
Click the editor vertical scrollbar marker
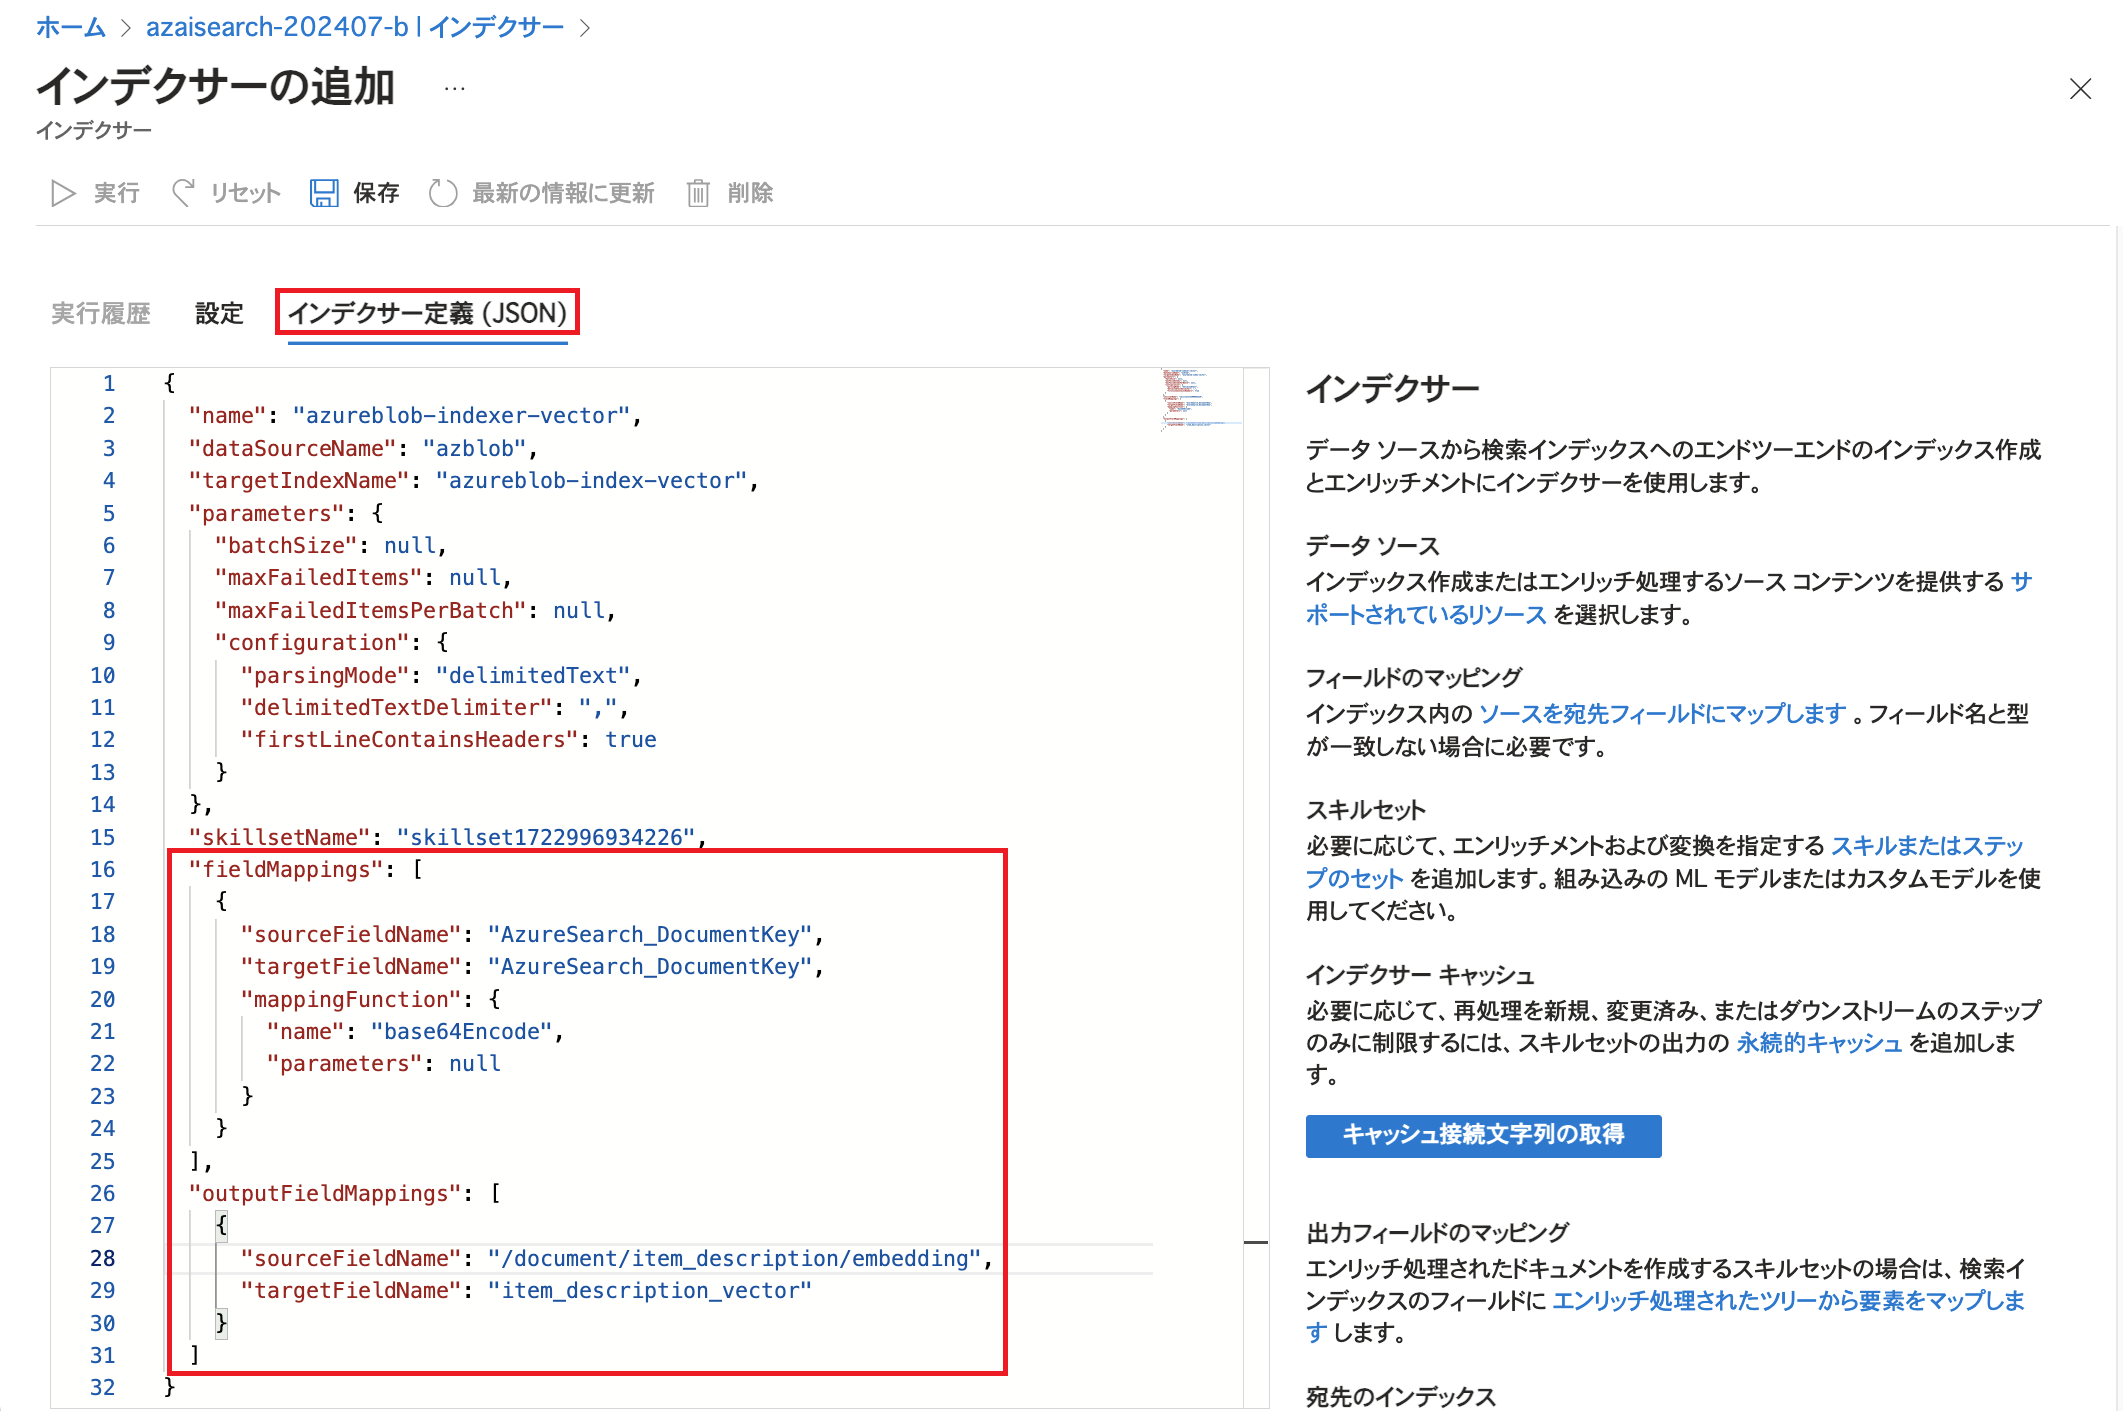coord(1256,1242)
